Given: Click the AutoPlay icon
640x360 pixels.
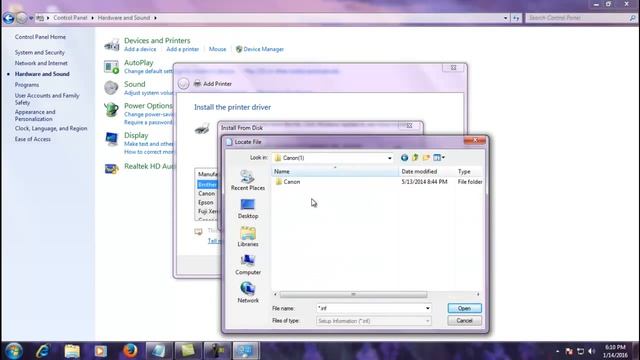Looking at the screenshot, I should coord(111,67).
